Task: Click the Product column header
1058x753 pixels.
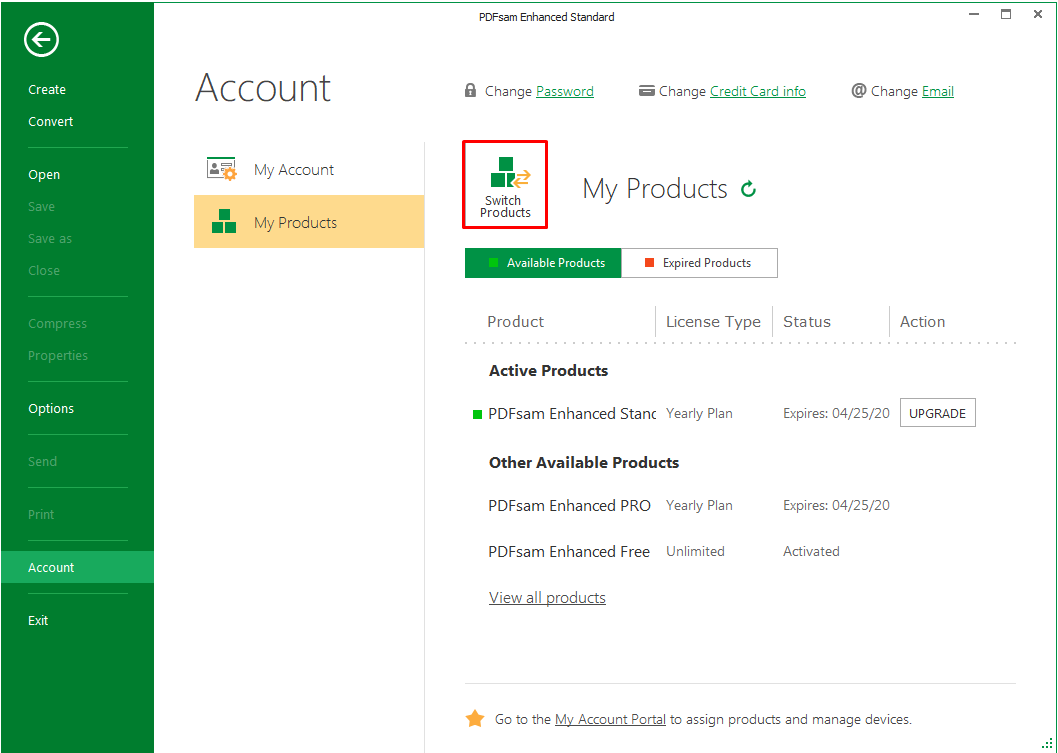Action: click(x=516, y=321)
